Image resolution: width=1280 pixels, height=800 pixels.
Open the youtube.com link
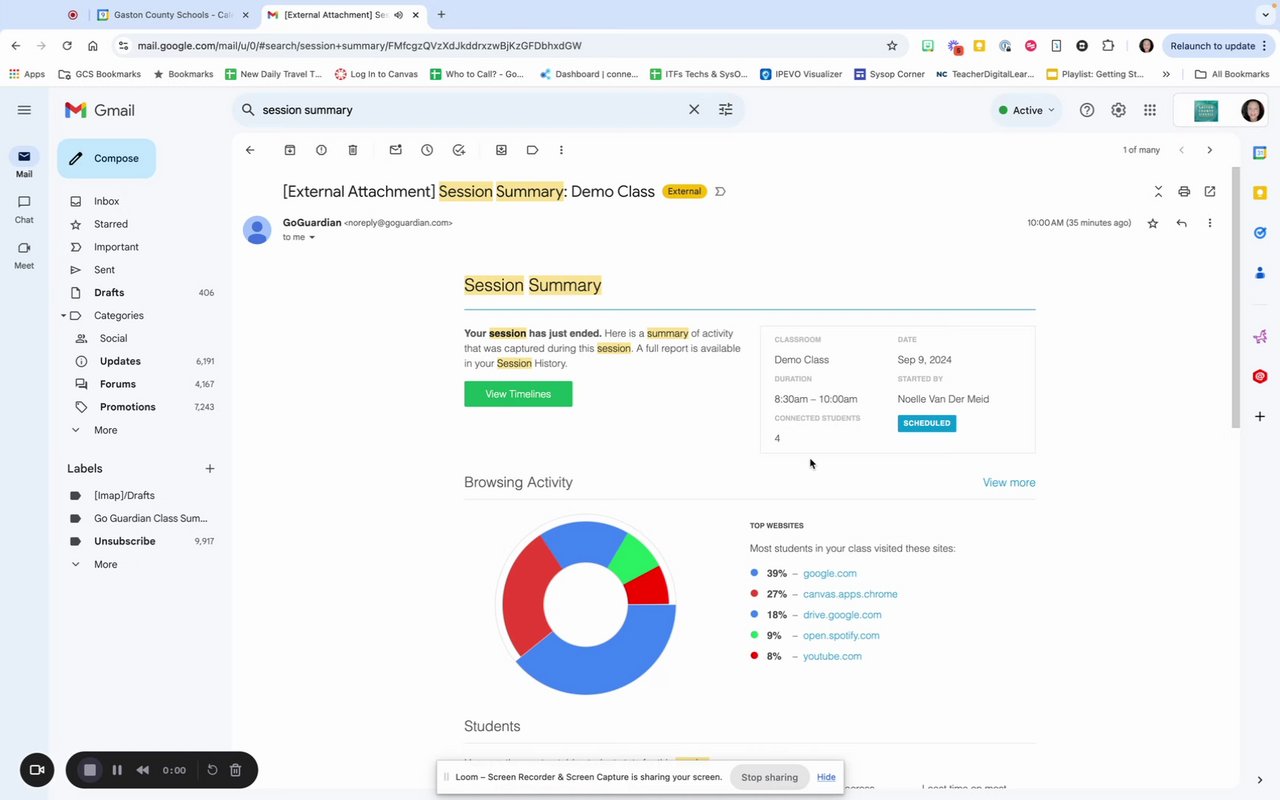(x=832, y=657)
